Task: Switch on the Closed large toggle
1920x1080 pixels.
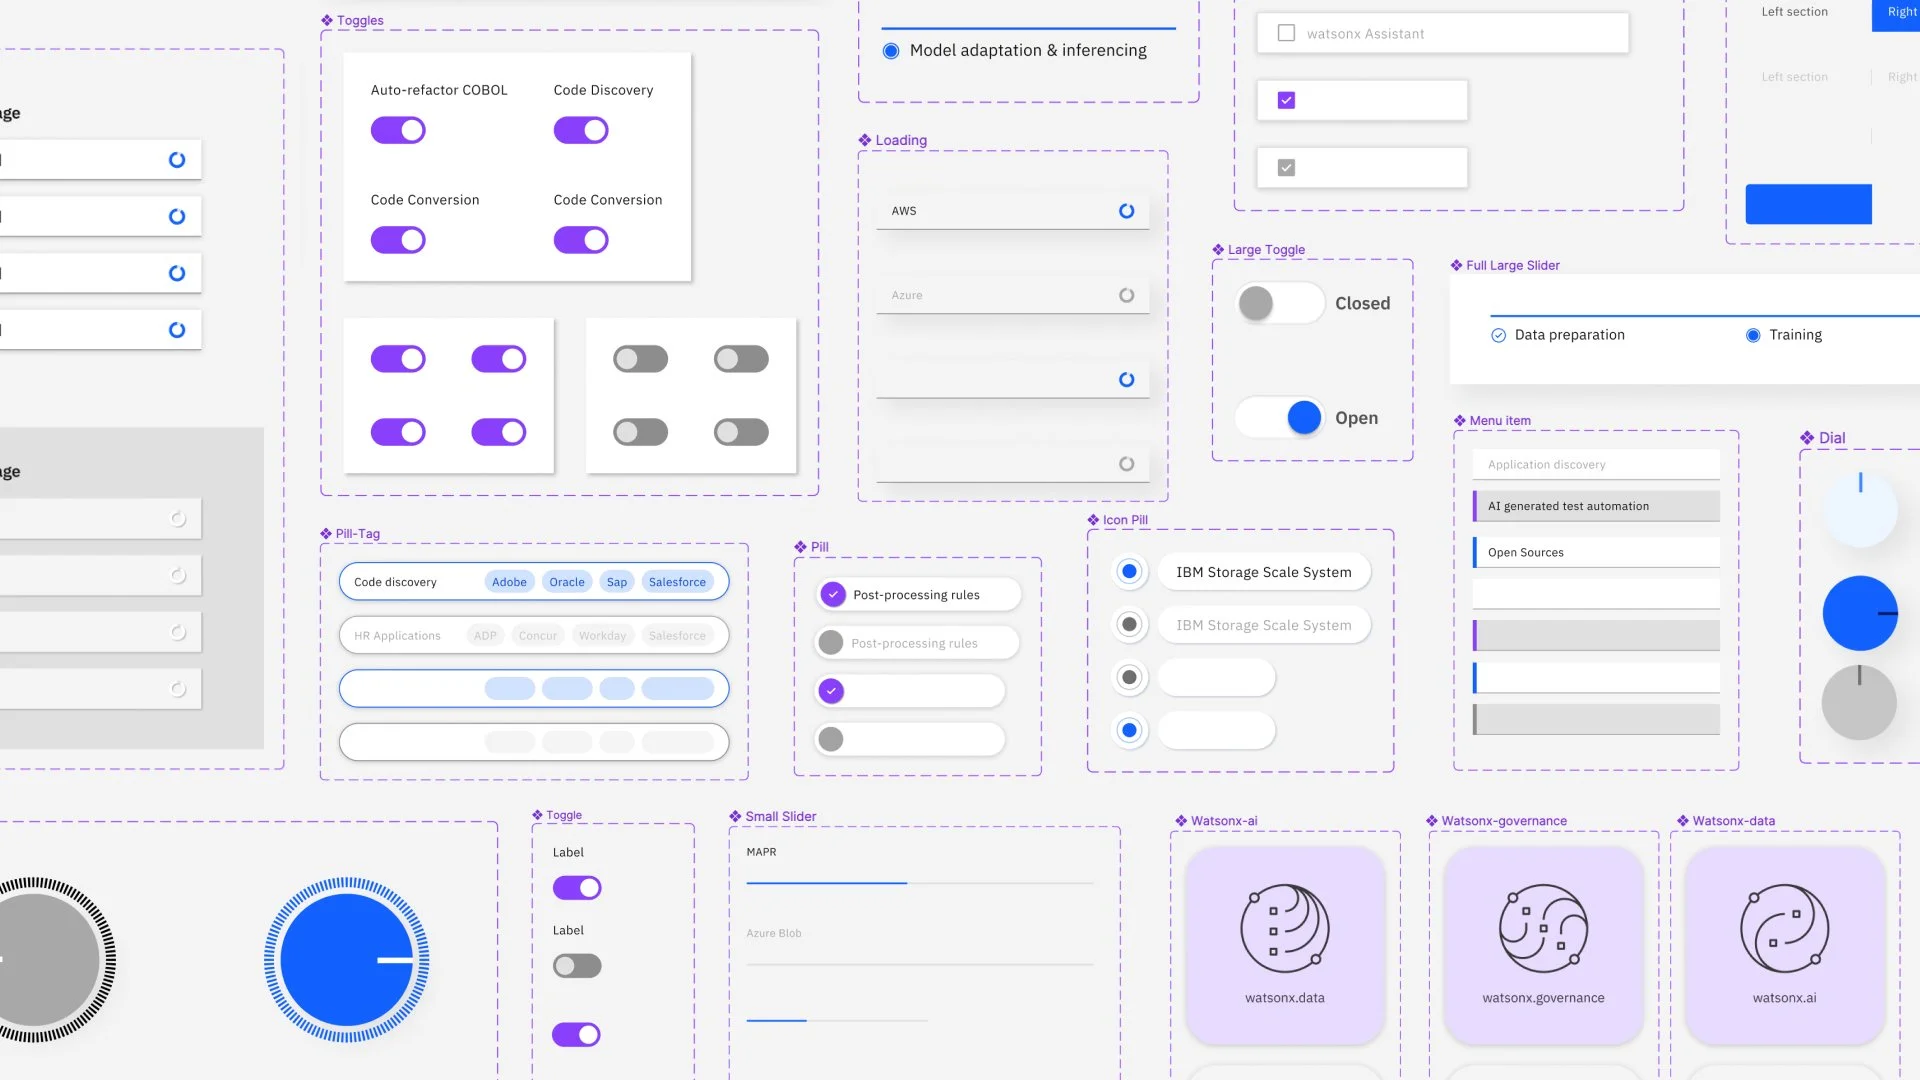Action: click(1279, 303)
